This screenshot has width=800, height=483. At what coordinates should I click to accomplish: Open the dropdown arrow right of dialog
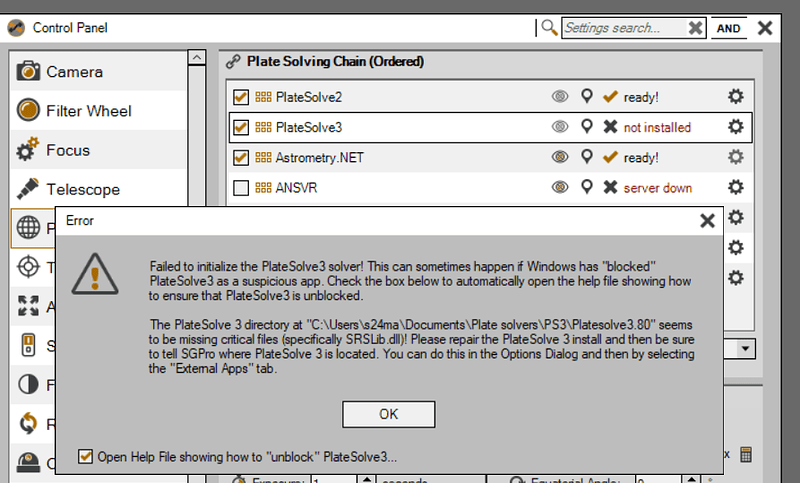click(x=745, y=348)
